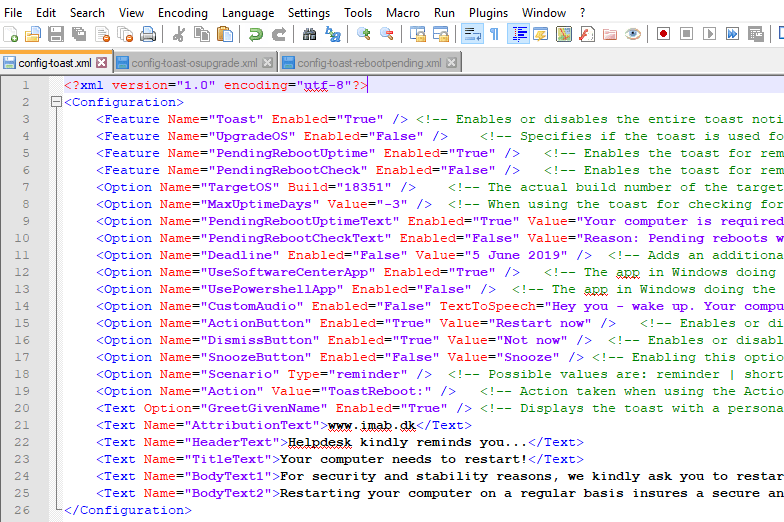
Task: Click the Copy toolbar icon
Action: (x=202, y=34)
